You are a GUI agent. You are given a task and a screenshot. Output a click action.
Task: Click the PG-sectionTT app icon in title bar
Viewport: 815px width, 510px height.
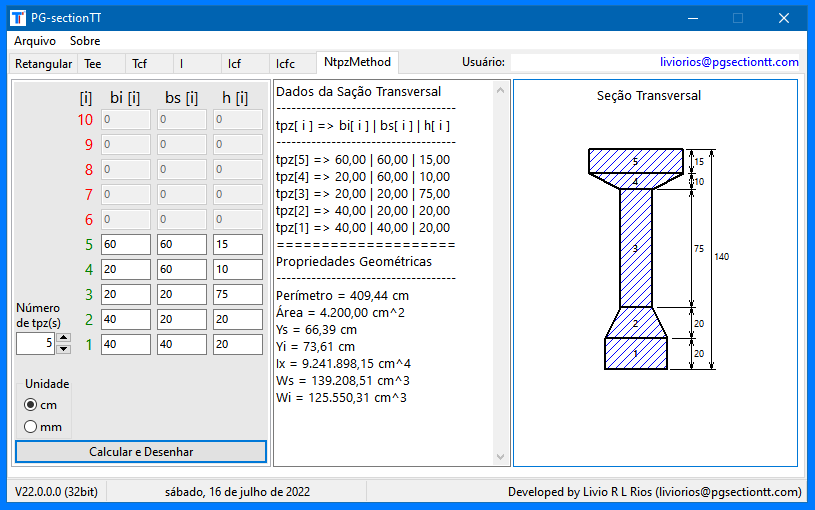click(18, 18)
